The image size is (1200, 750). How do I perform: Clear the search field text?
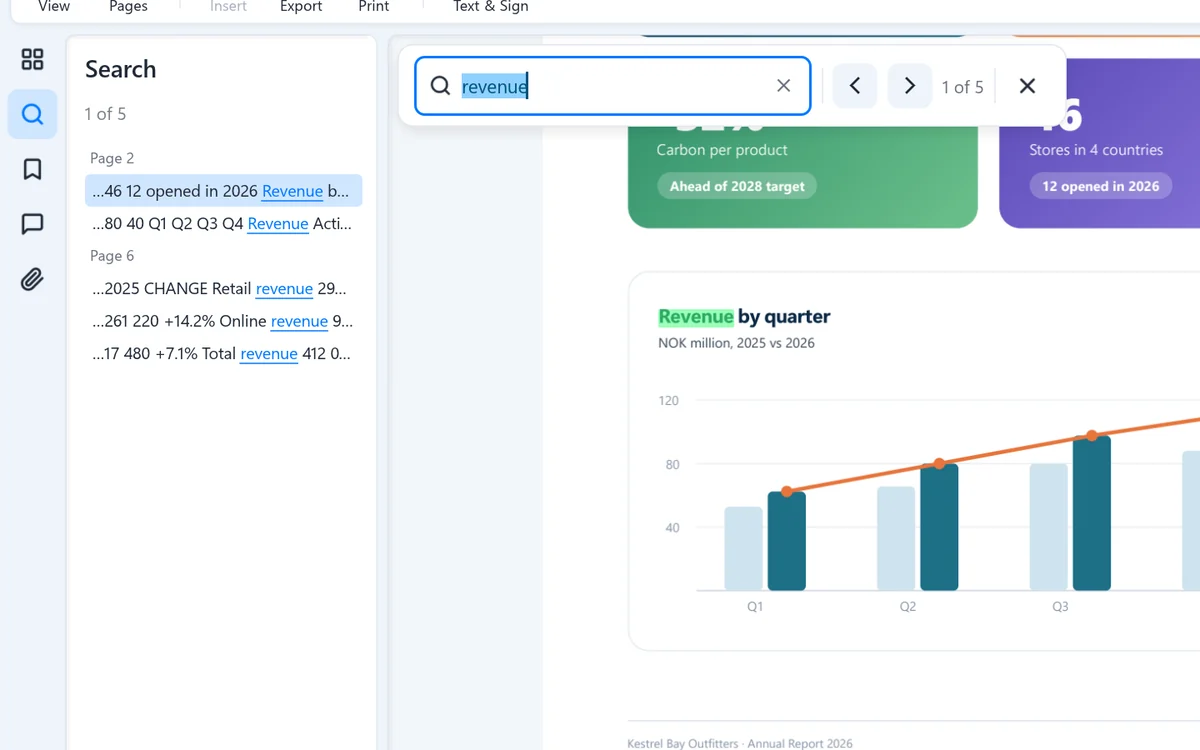(x=784, y=86)
